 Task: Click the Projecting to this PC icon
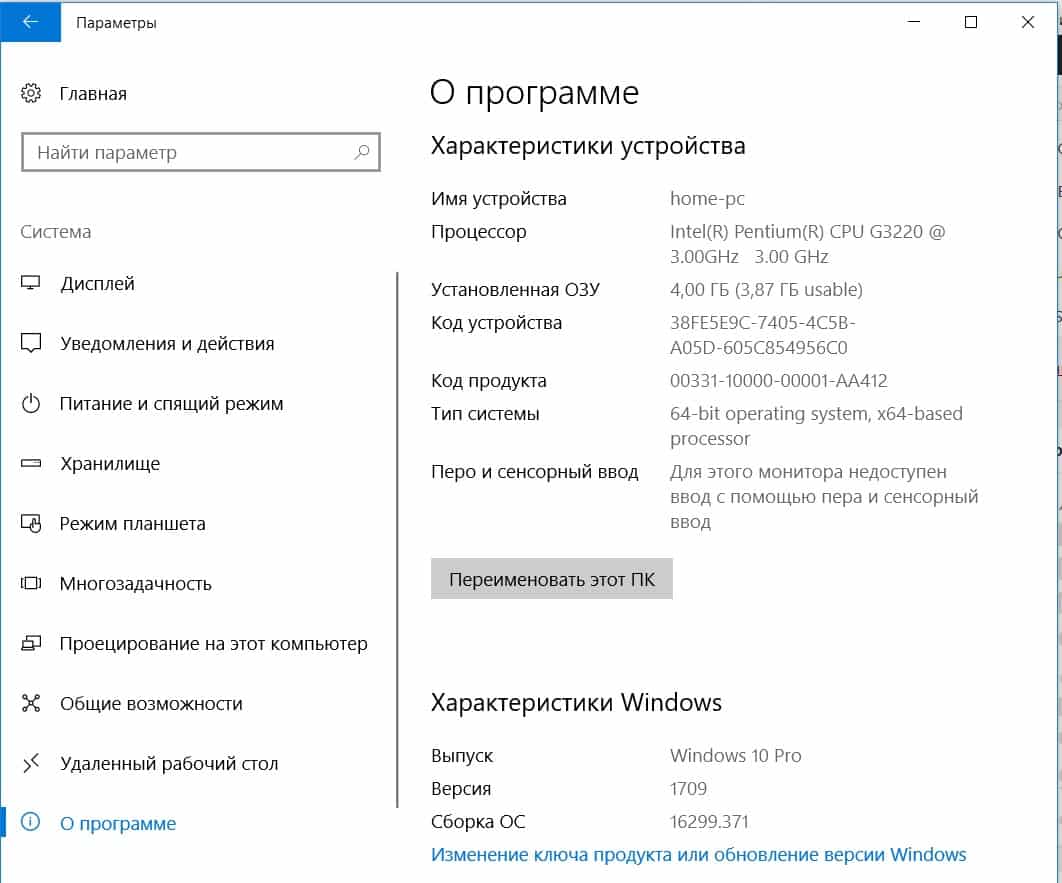point(31,644)
